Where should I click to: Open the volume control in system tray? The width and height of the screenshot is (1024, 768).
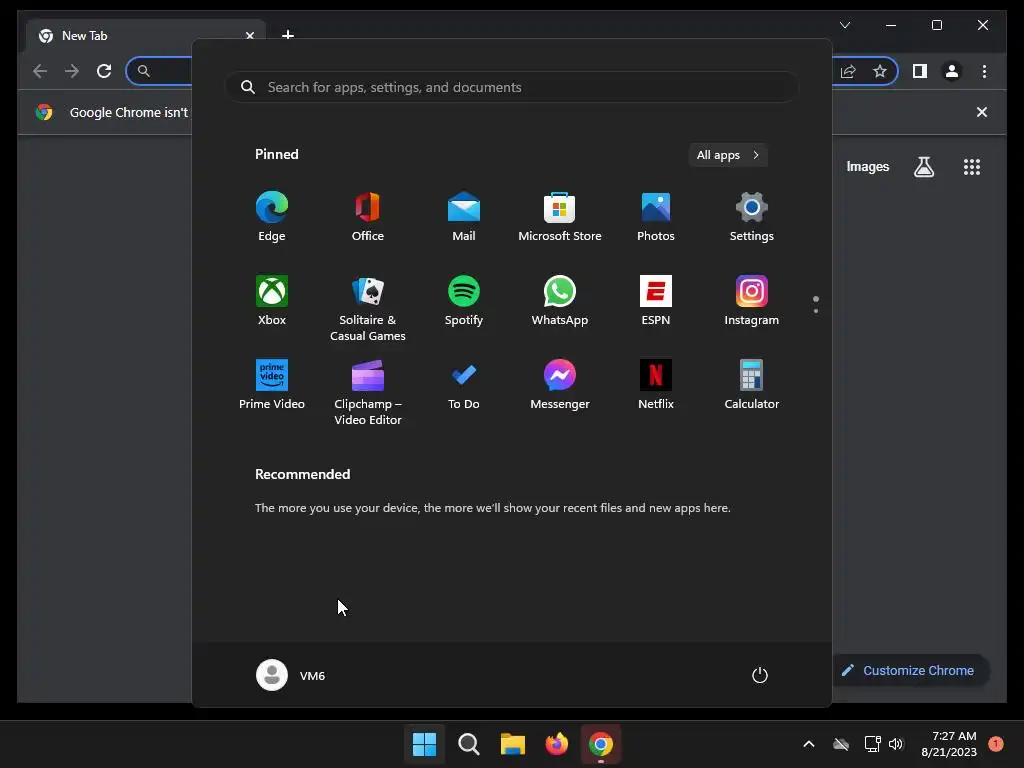coord(896,744)
